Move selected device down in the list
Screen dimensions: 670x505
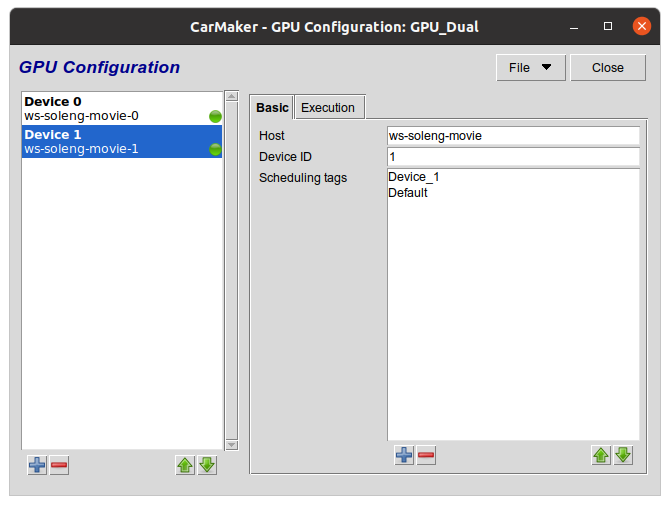click(207, 465)
